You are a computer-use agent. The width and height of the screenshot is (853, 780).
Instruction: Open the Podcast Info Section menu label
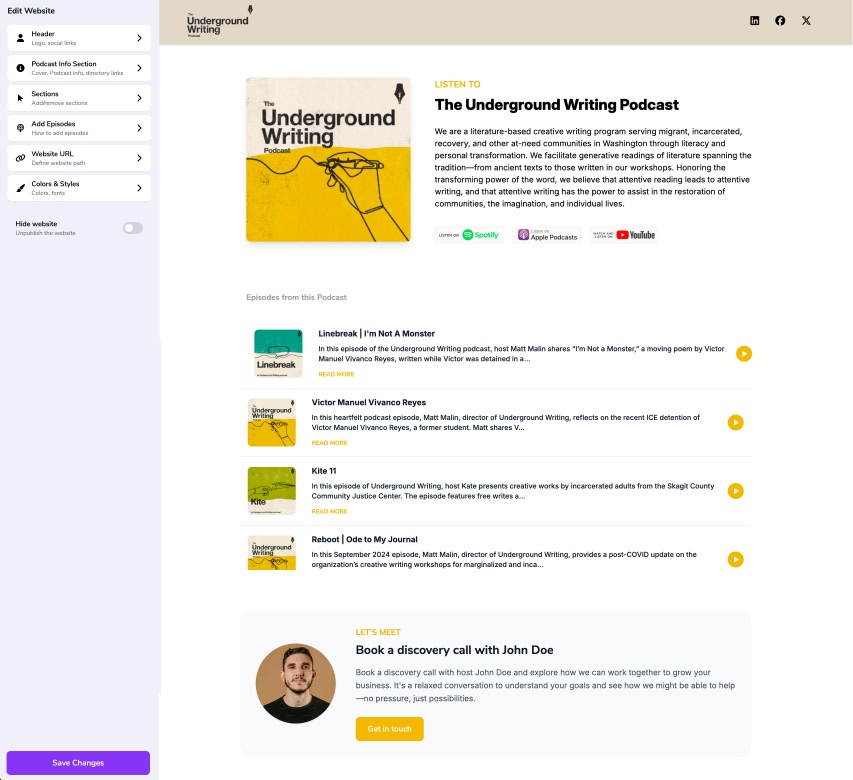[64, 64]
